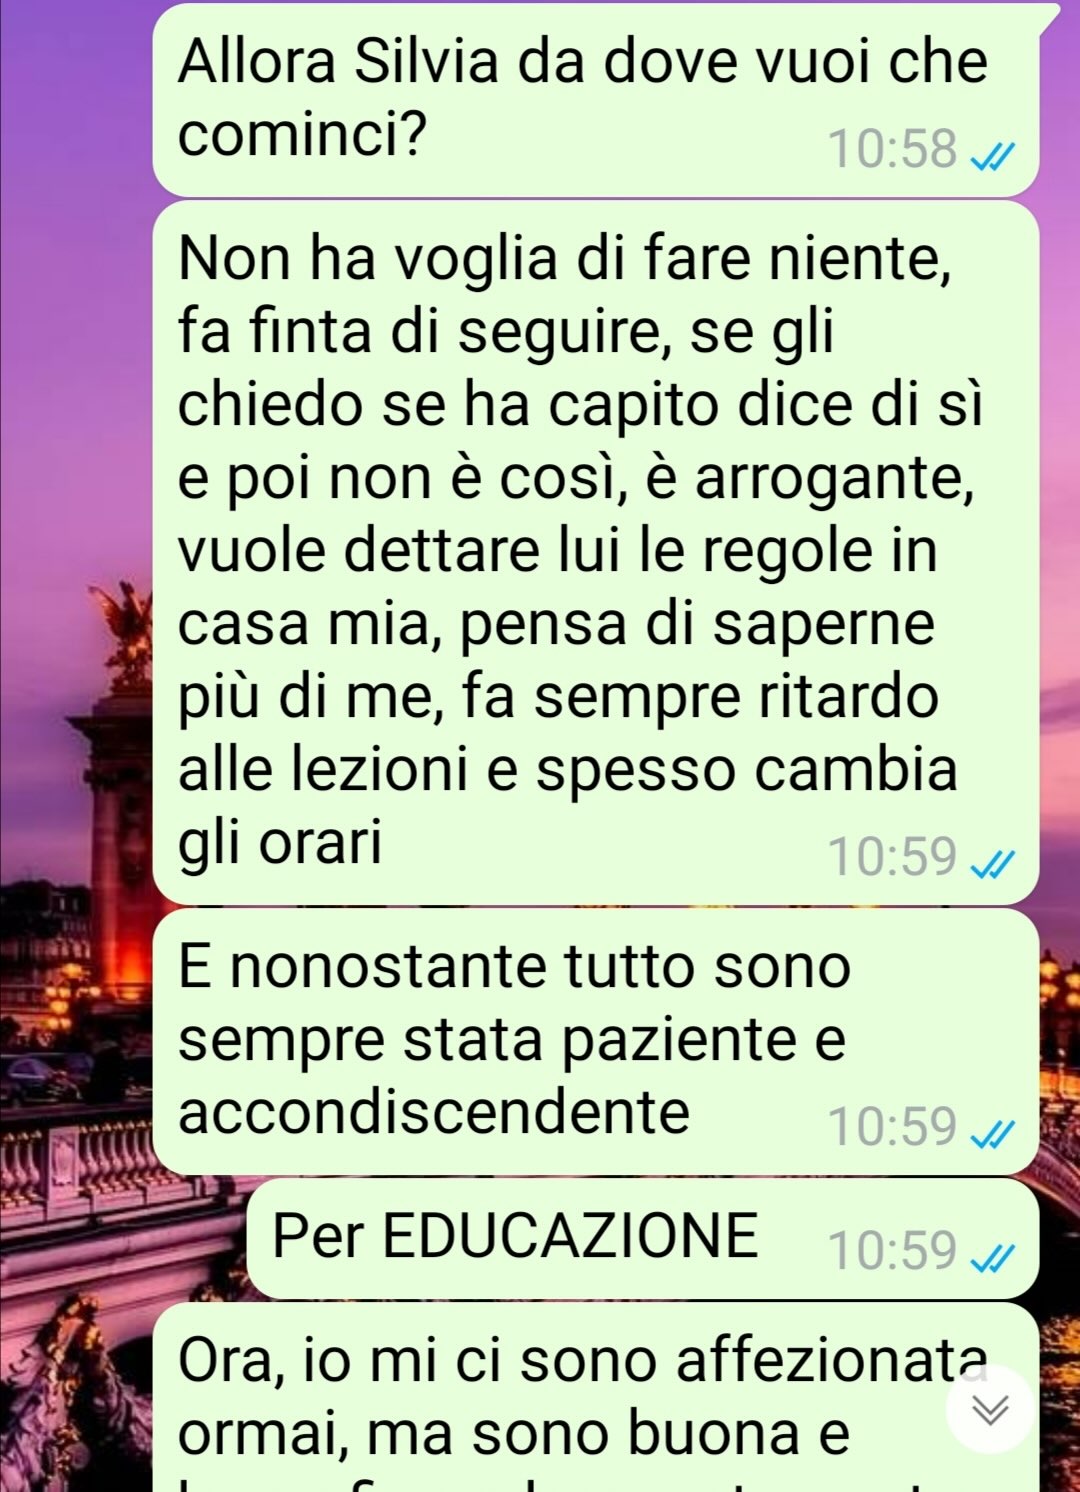The height and width of the screenshot is (1492, 1080).
Task: Tap the blue double-check after 'gli orari' message
Action: click(994, 863)
